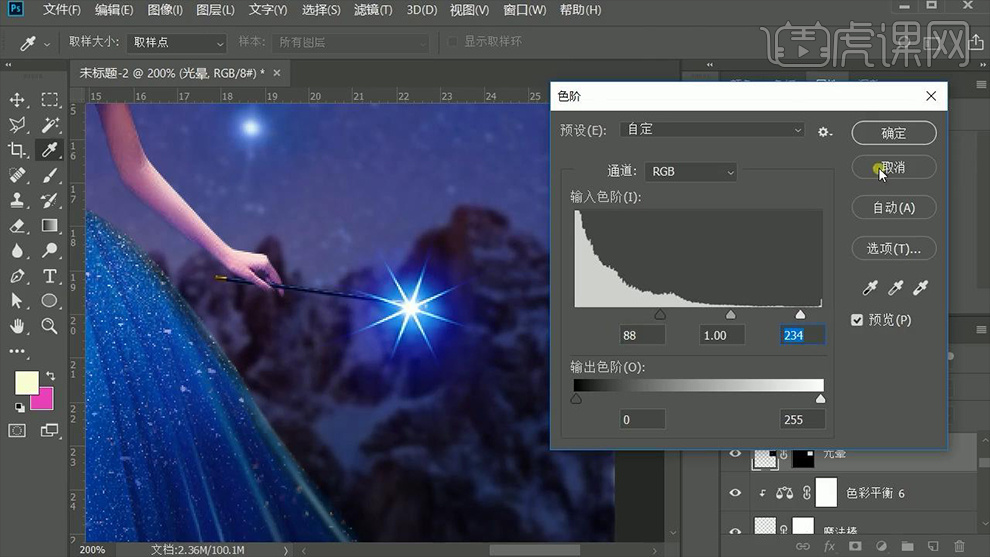The image size is (990, 557).
Task: Click the input highlight slider triangle
Action: [x=800, y=314]
